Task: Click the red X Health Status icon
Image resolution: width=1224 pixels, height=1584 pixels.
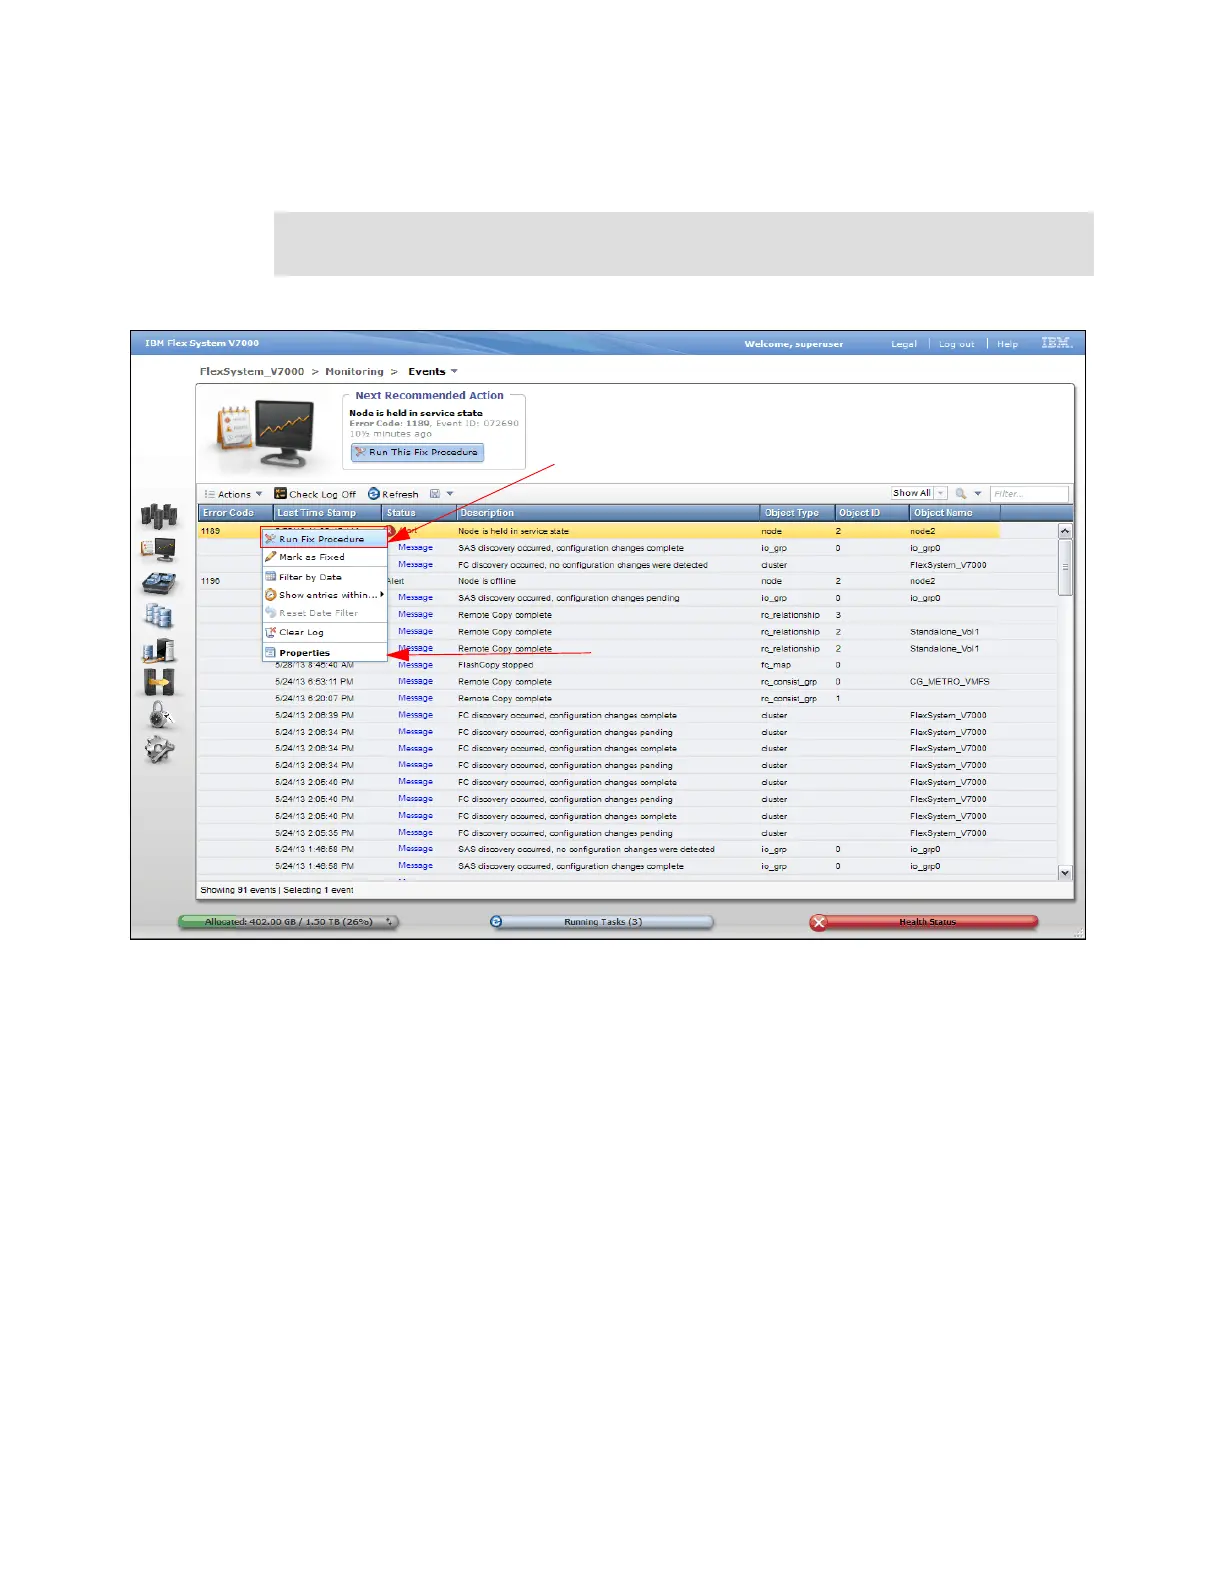Action: click(819, 922)
